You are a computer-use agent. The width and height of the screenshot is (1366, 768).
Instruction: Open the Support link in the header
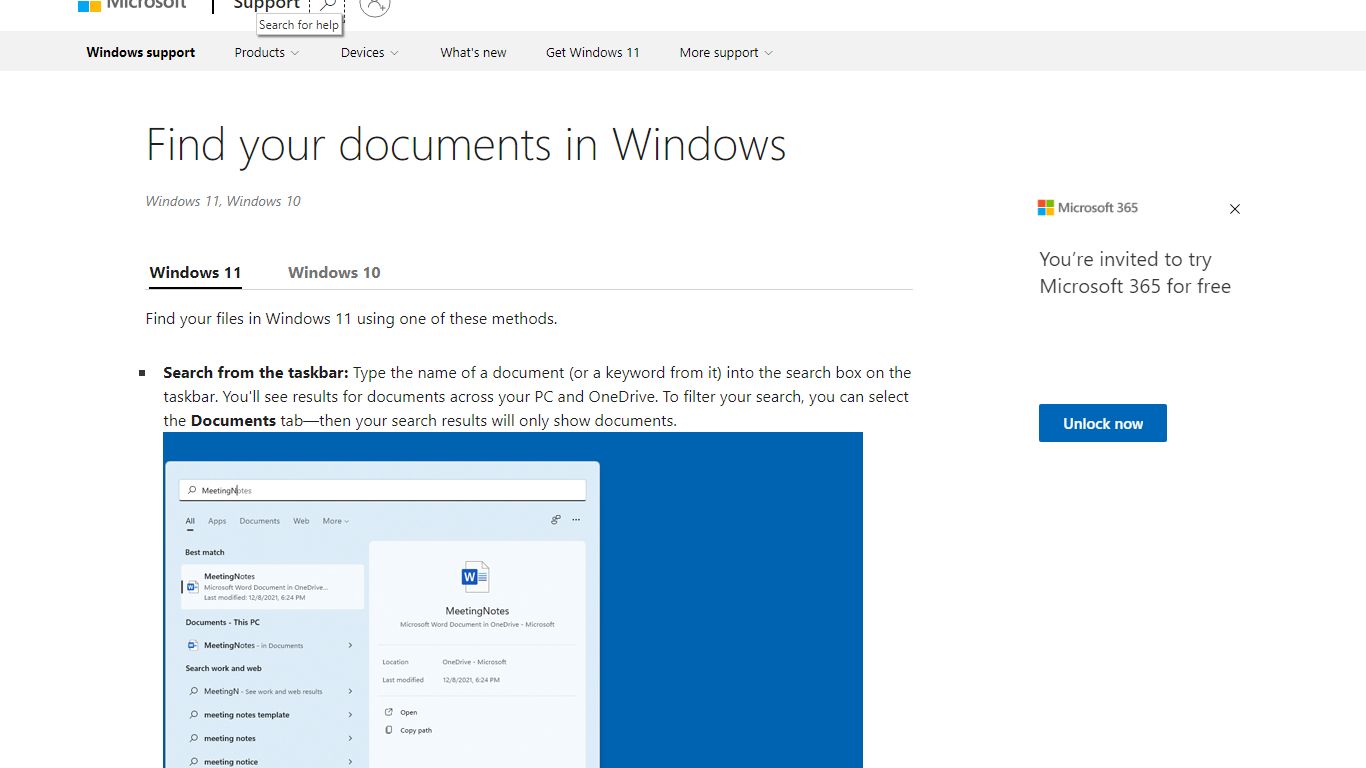[266, 5]
